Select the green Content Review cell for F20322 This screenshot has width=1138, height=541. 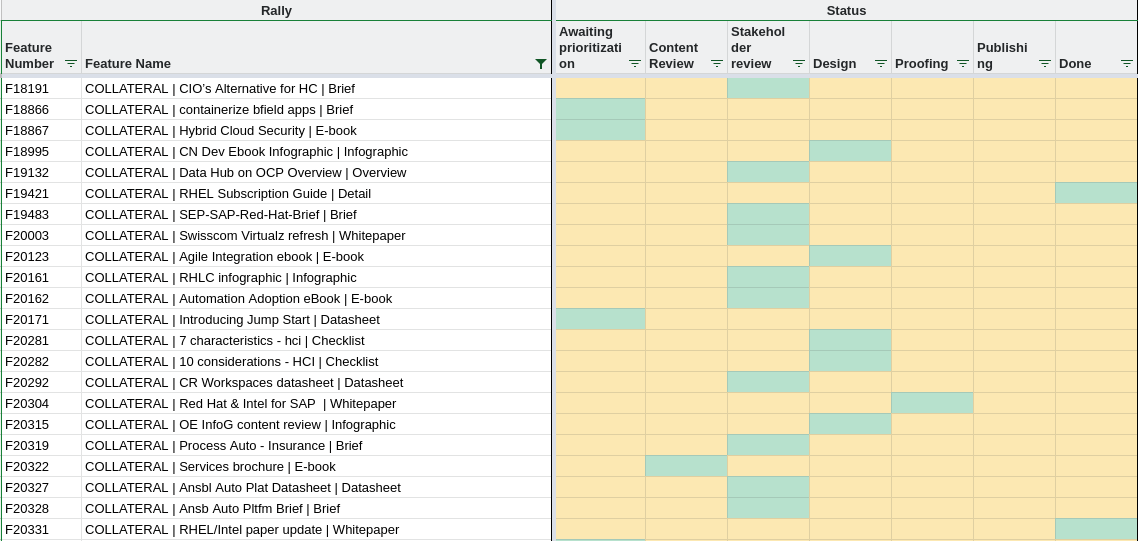686,466
